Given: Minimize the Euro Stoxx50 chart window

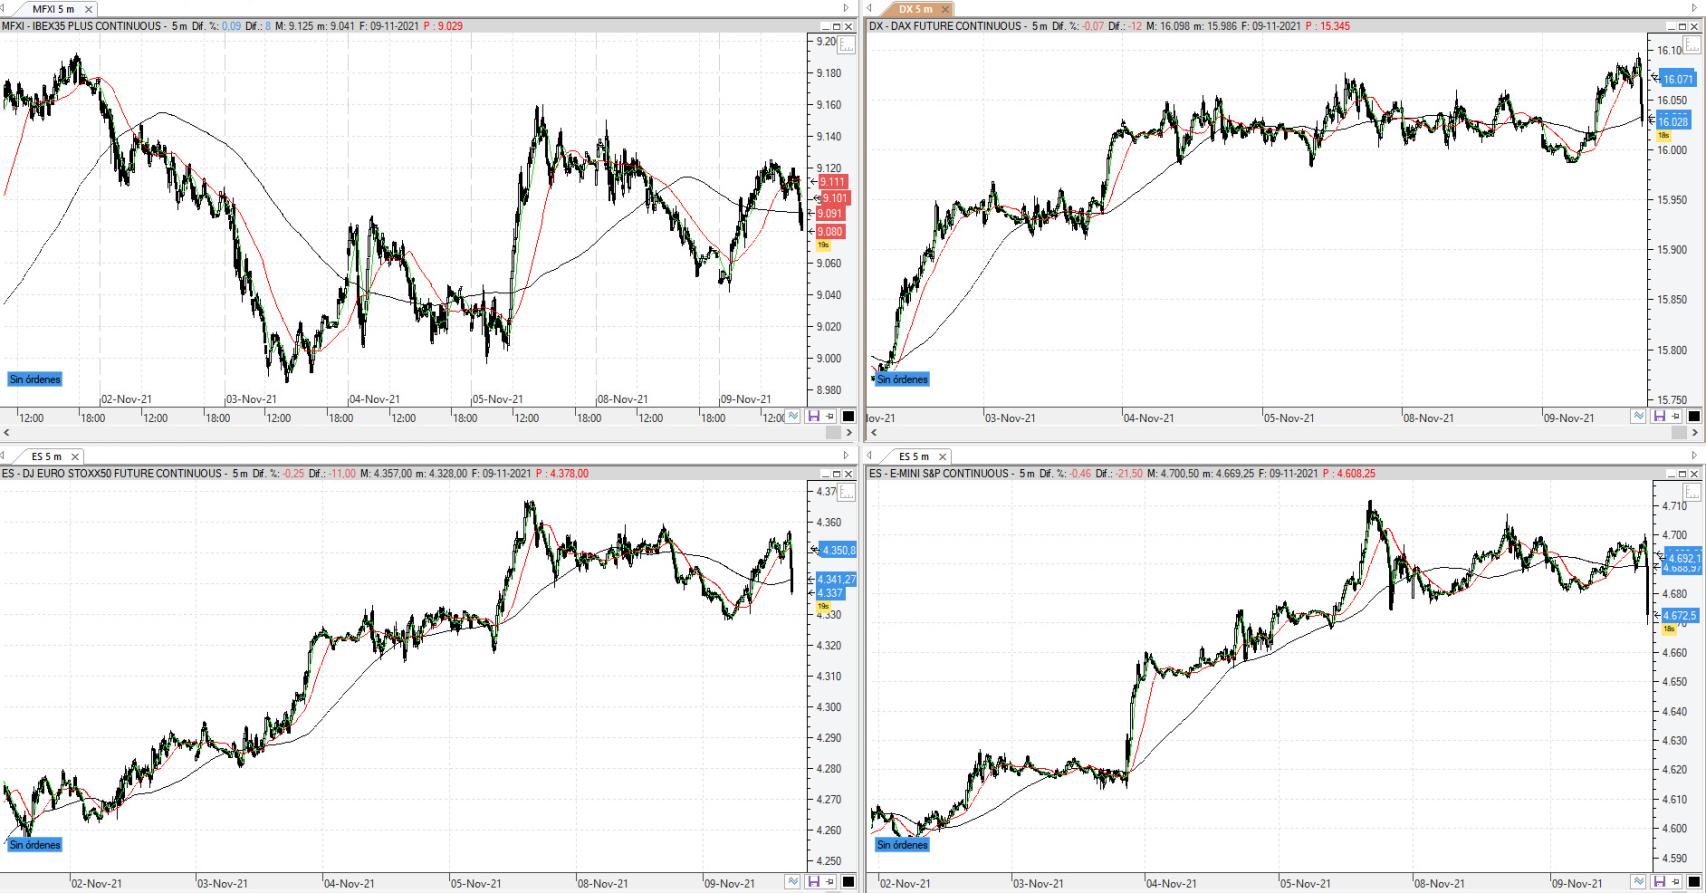Looking at the screenshot, I should click(x=826, y=473).
